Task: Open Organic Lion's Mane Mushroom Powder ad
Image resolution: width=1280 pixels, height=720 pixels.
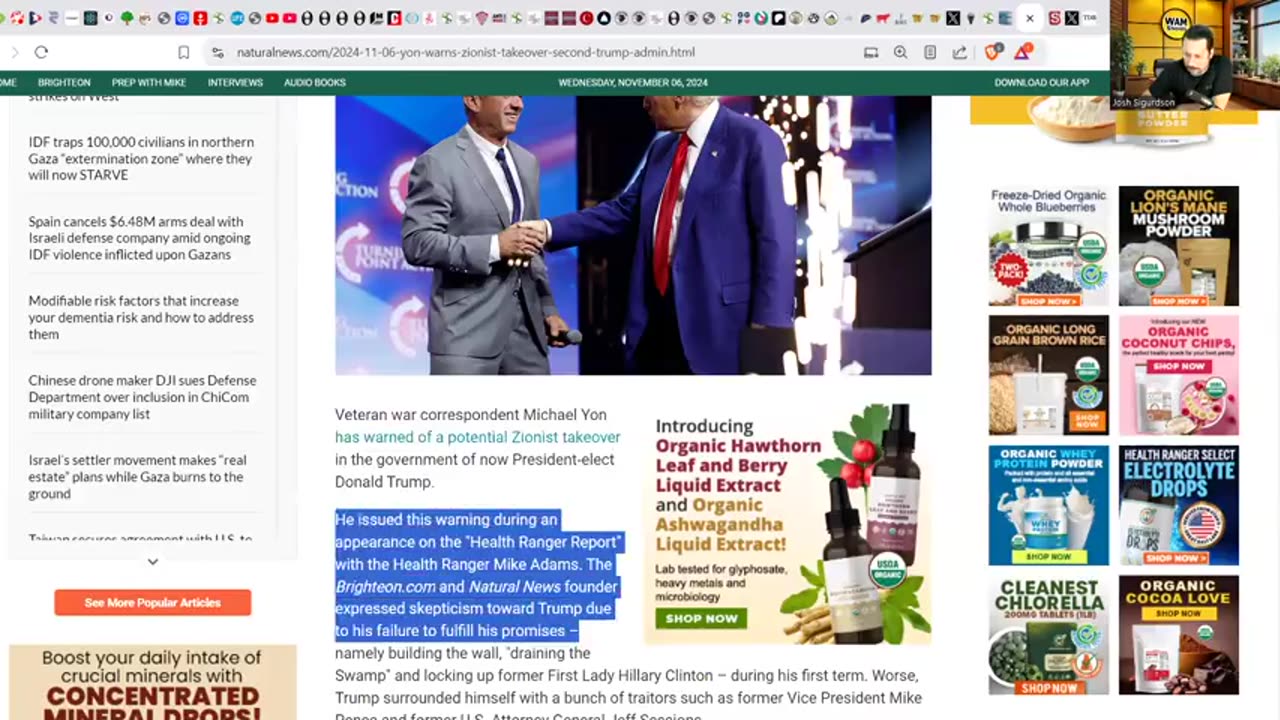Action: (1178, 246)
